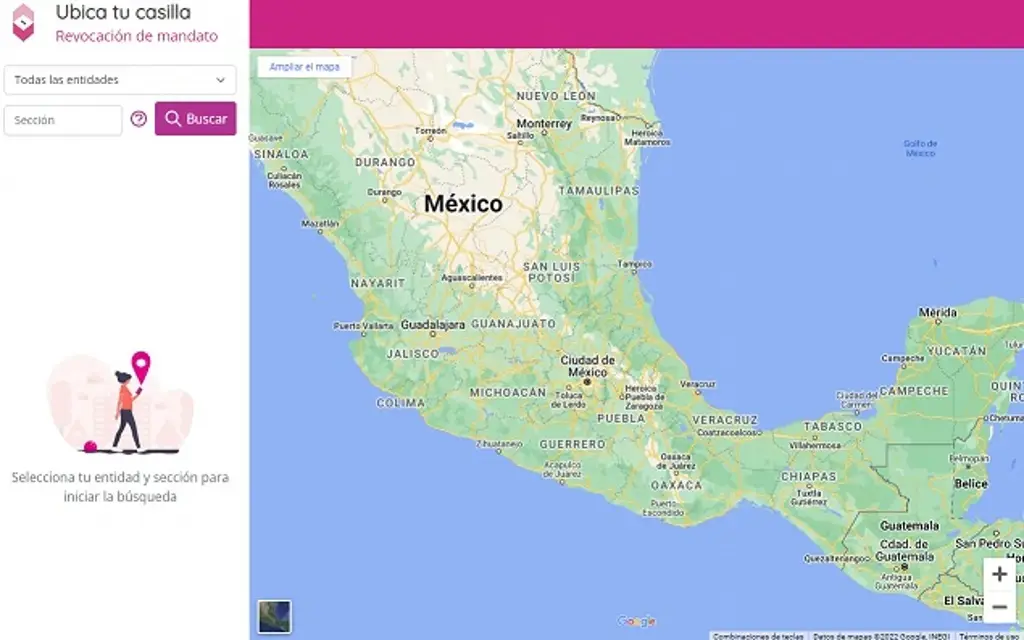The height and width of the screenshot is (640, 1024).
Task: Click the Villahermosa city label
Action: point(815,445)
